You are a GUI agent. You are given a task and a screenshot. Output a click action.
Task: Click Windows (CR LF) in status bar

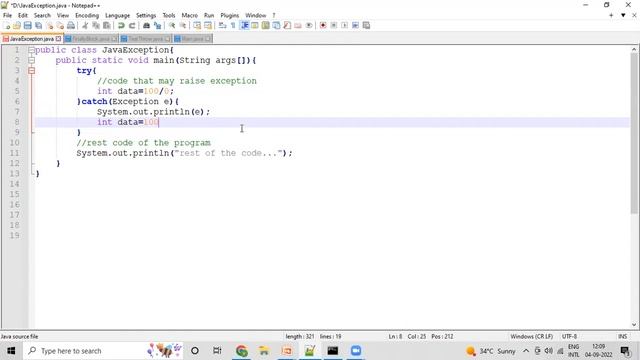pos(531,336)
